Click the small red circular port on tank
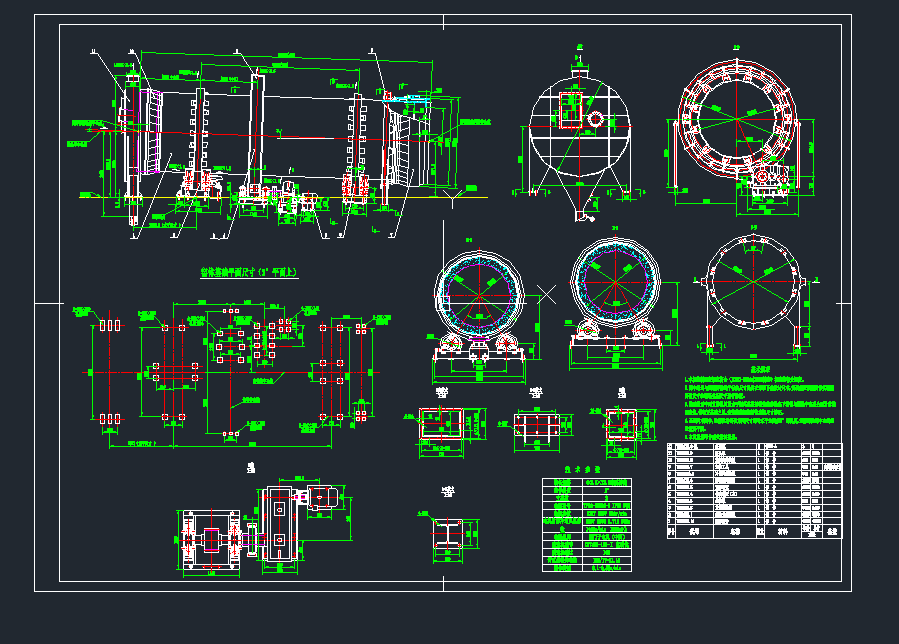The height and width of the screenshot is (644, 899). 595,119
